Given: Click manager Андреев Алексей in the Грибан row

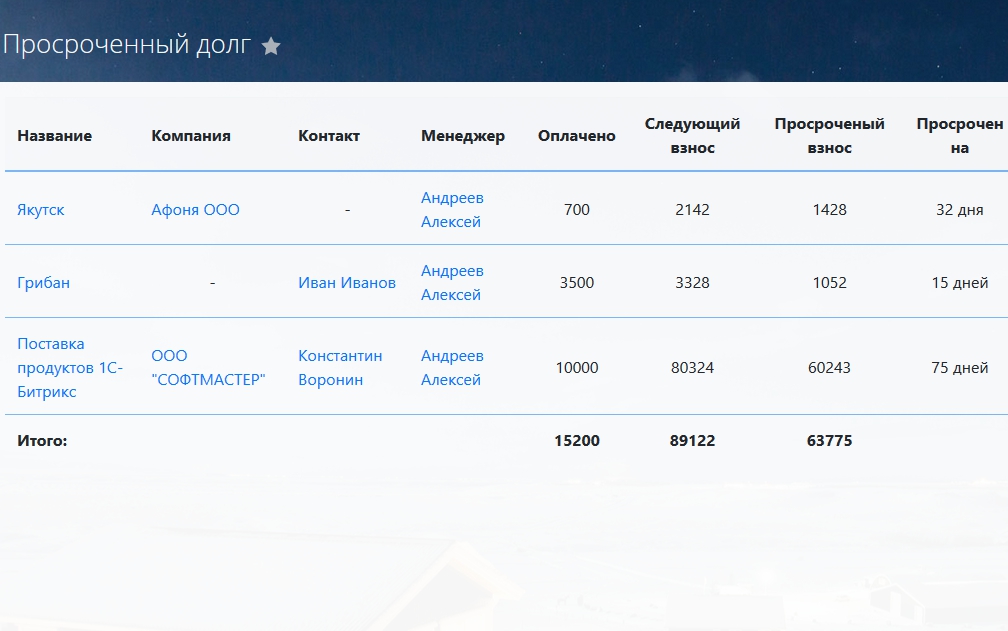Looking at the screenshot, I should (452, 283).
